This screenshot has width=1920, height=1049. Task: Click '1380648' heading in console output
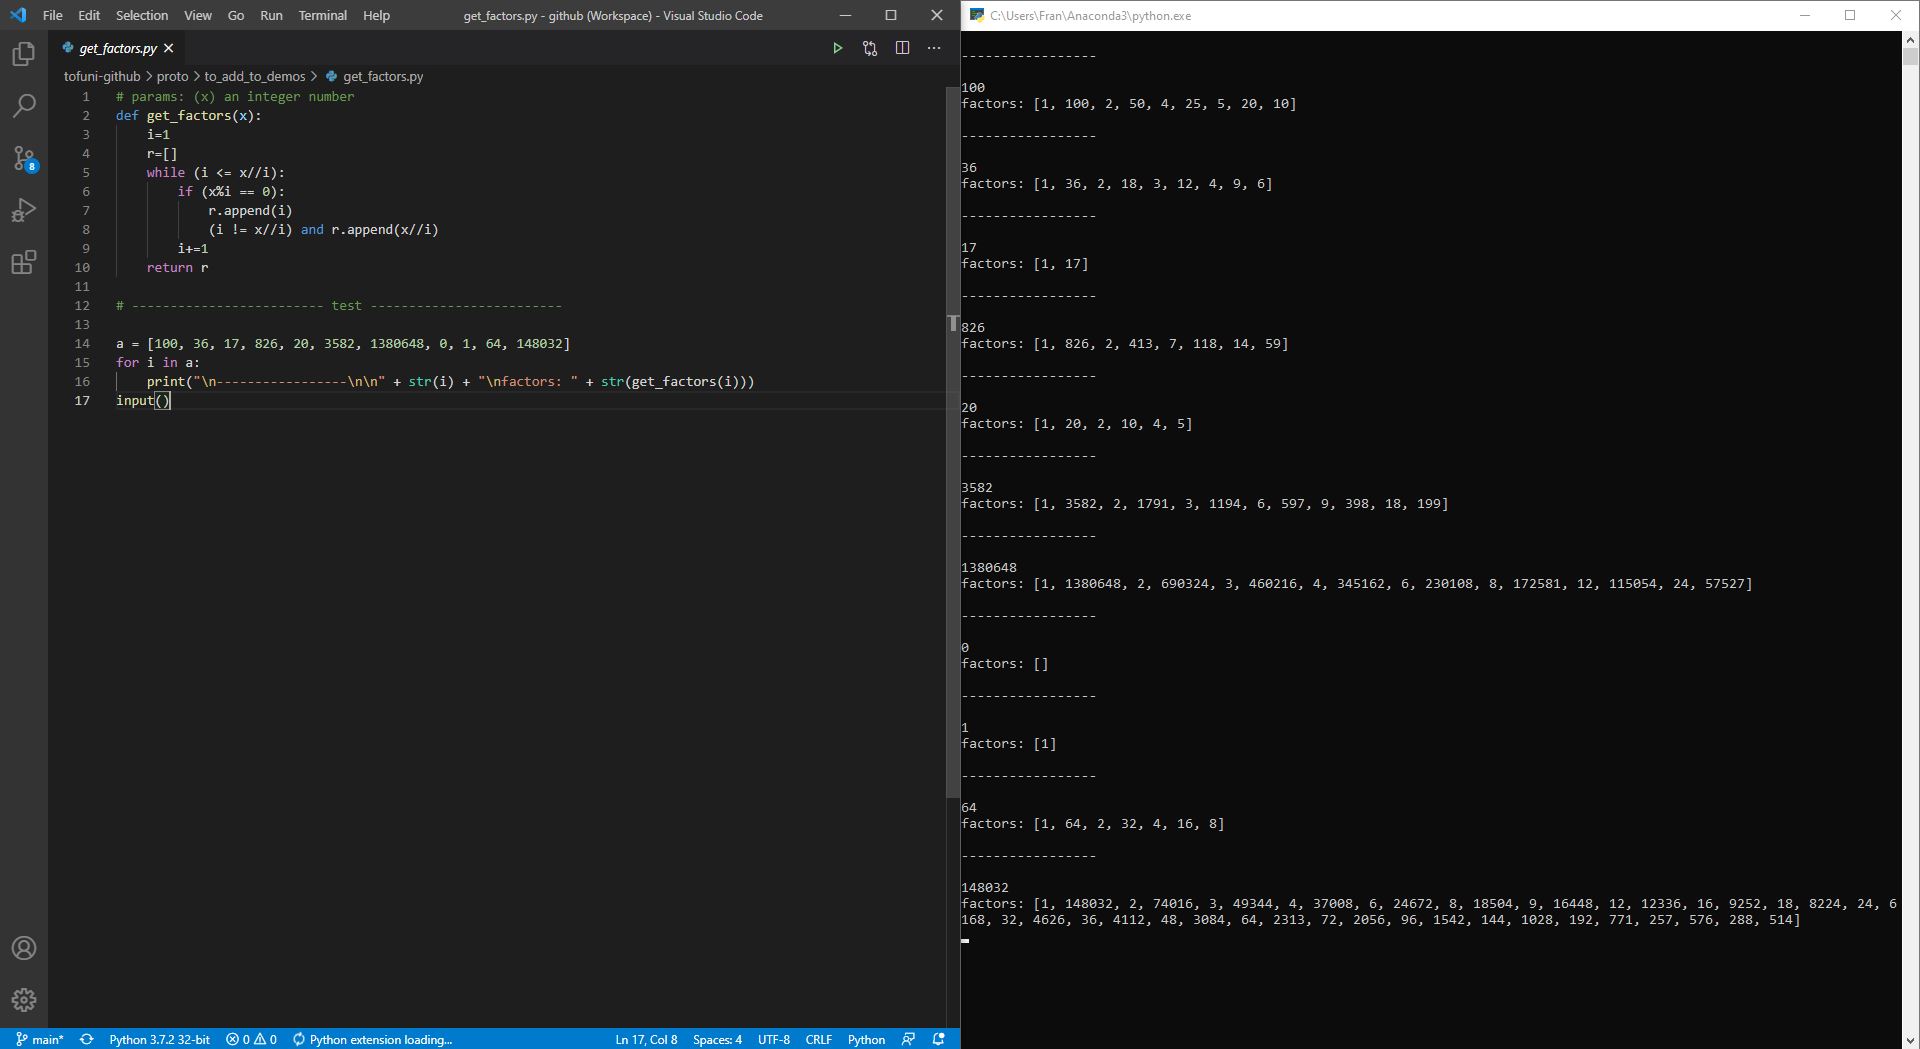pos(989,567)
